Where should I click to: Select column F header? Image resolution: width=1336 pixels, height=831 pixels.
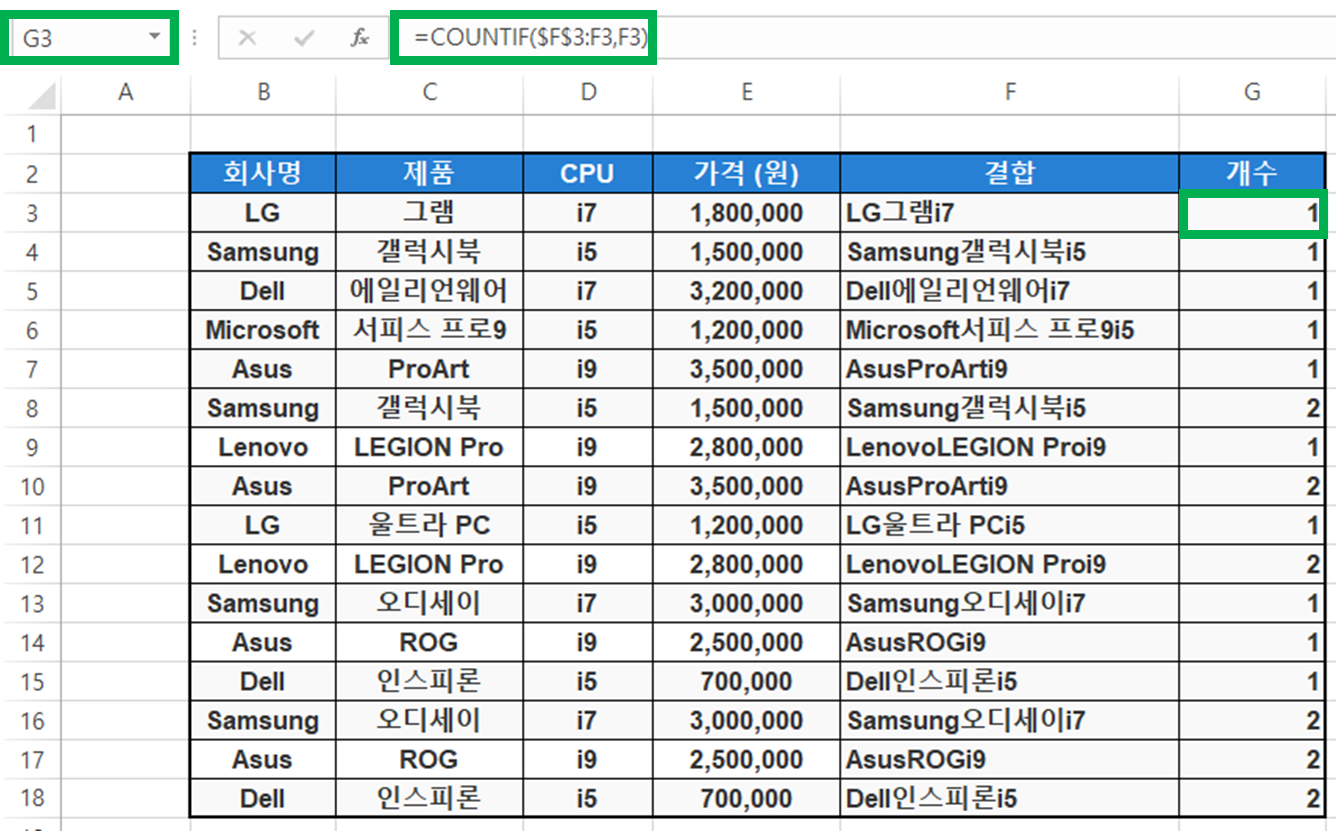(x=1010, y=92)
